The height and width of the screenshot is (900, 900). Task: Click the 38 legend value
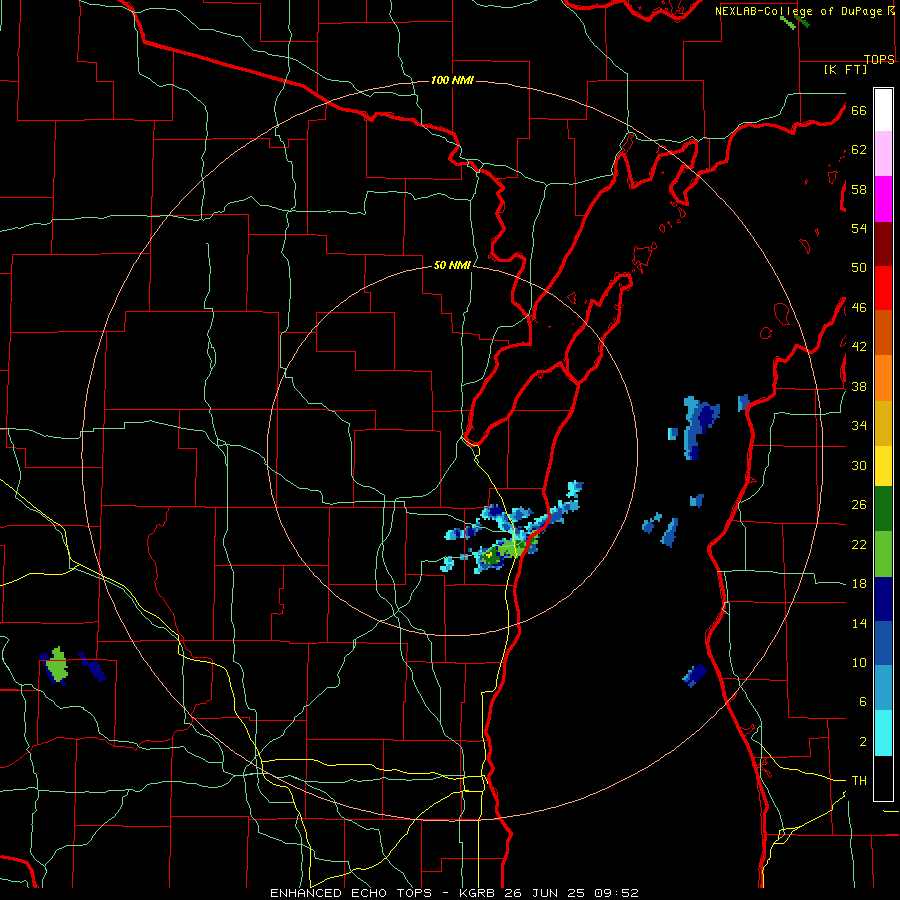pos(859,386)
